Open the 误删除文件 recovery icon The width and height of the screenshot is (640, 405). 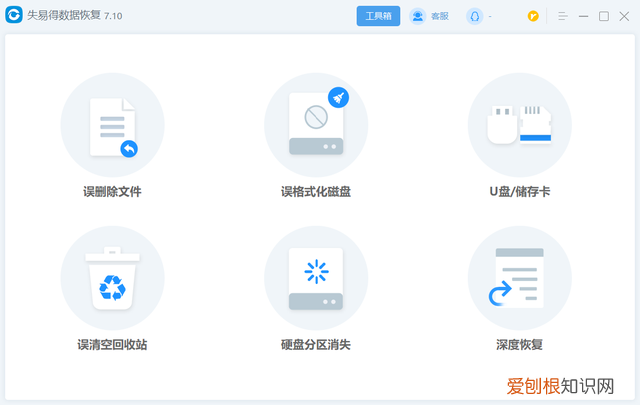(x=112, y=125)
